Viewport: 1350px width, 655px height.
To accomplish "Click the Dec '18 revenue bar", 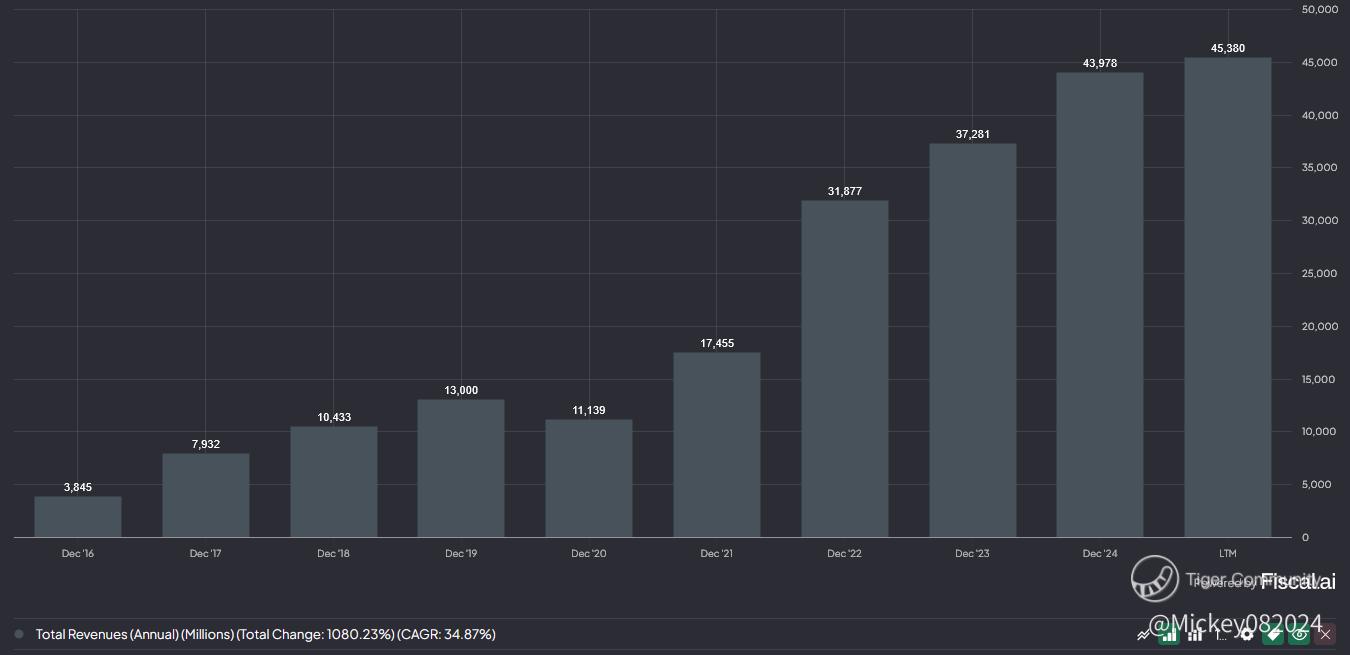I will [334, 482].
